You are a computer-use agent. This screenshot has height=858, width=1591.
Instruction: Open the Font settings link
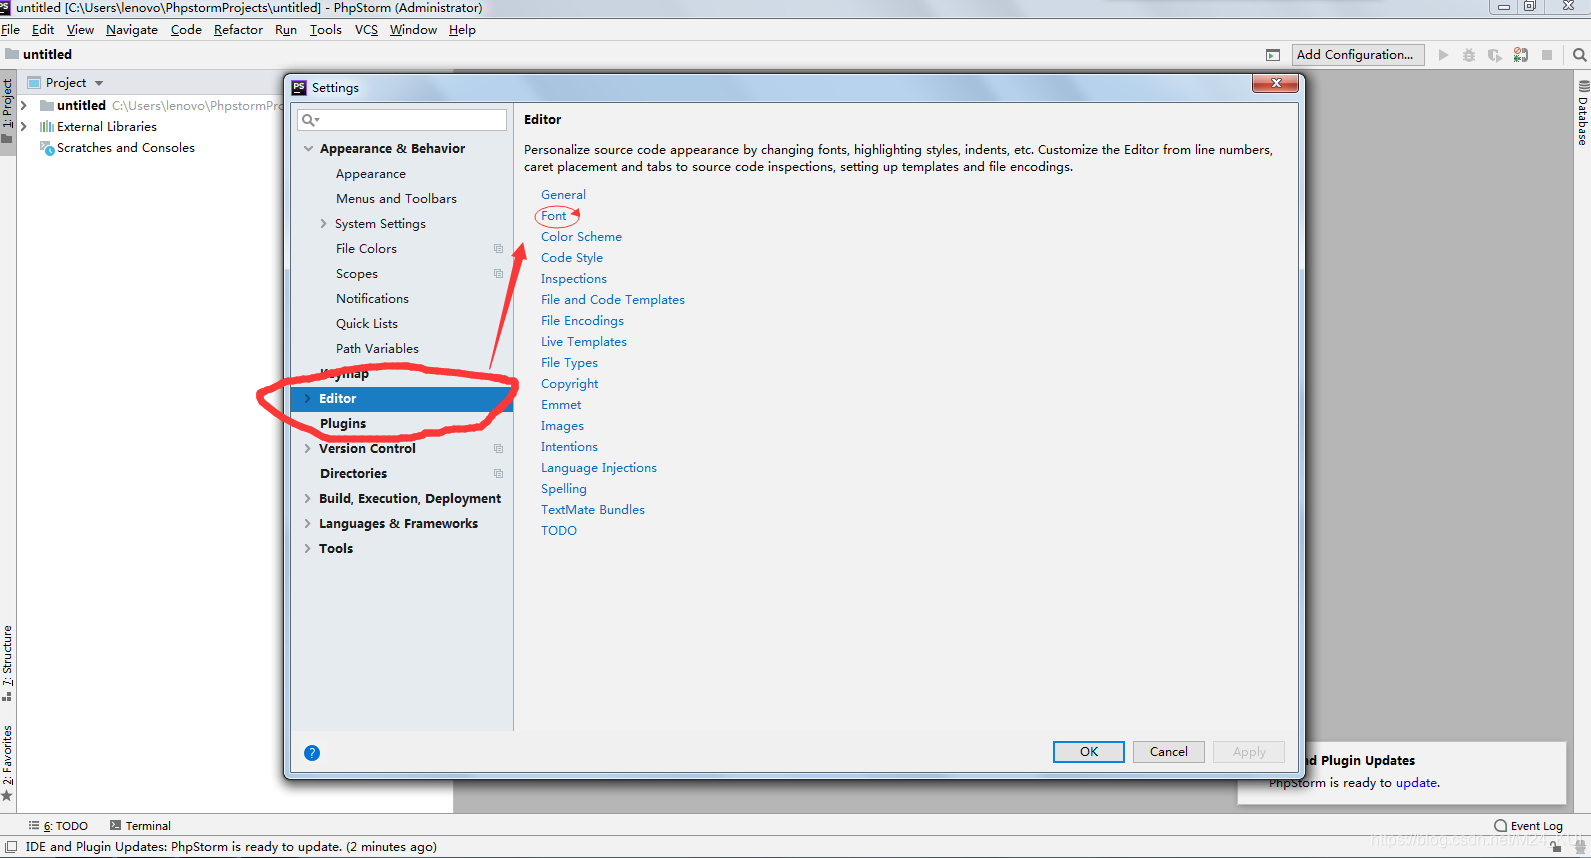click(554, 216)
